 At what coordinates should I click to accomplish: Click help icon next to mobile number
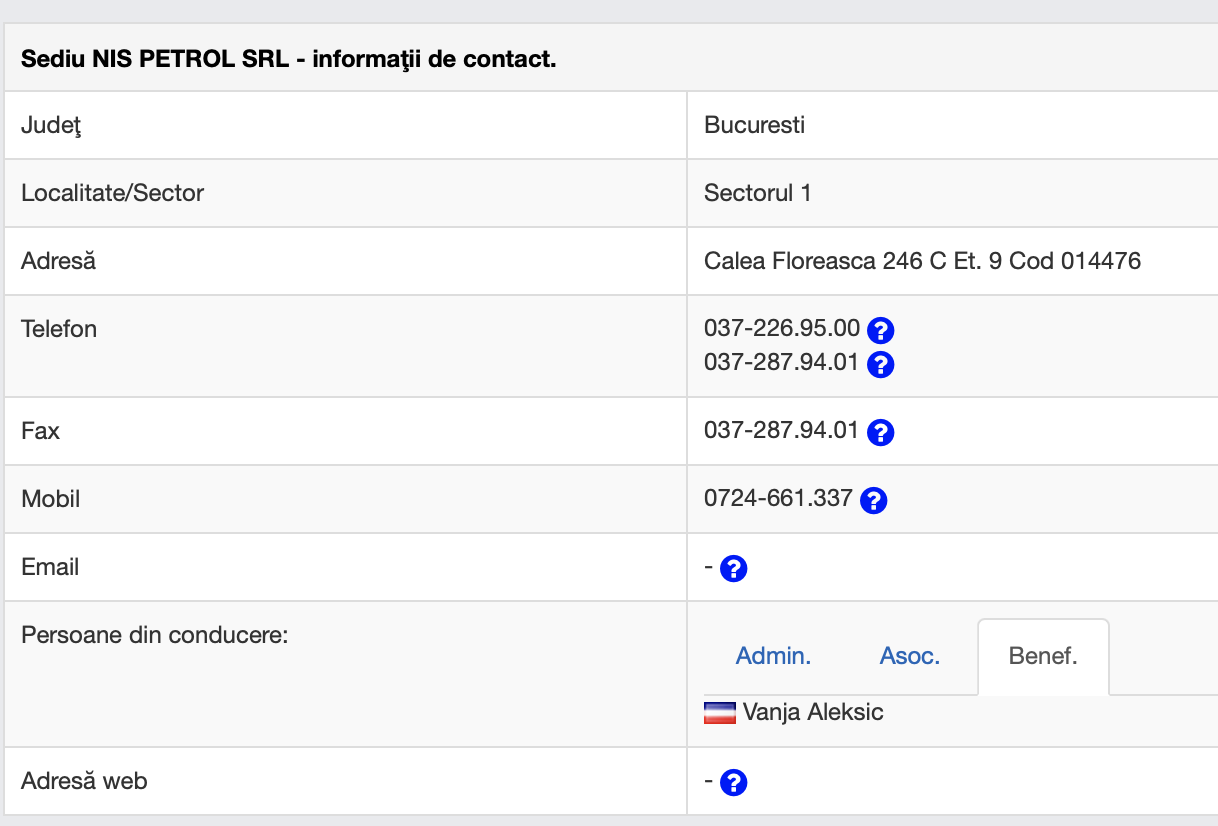(874, 500)
